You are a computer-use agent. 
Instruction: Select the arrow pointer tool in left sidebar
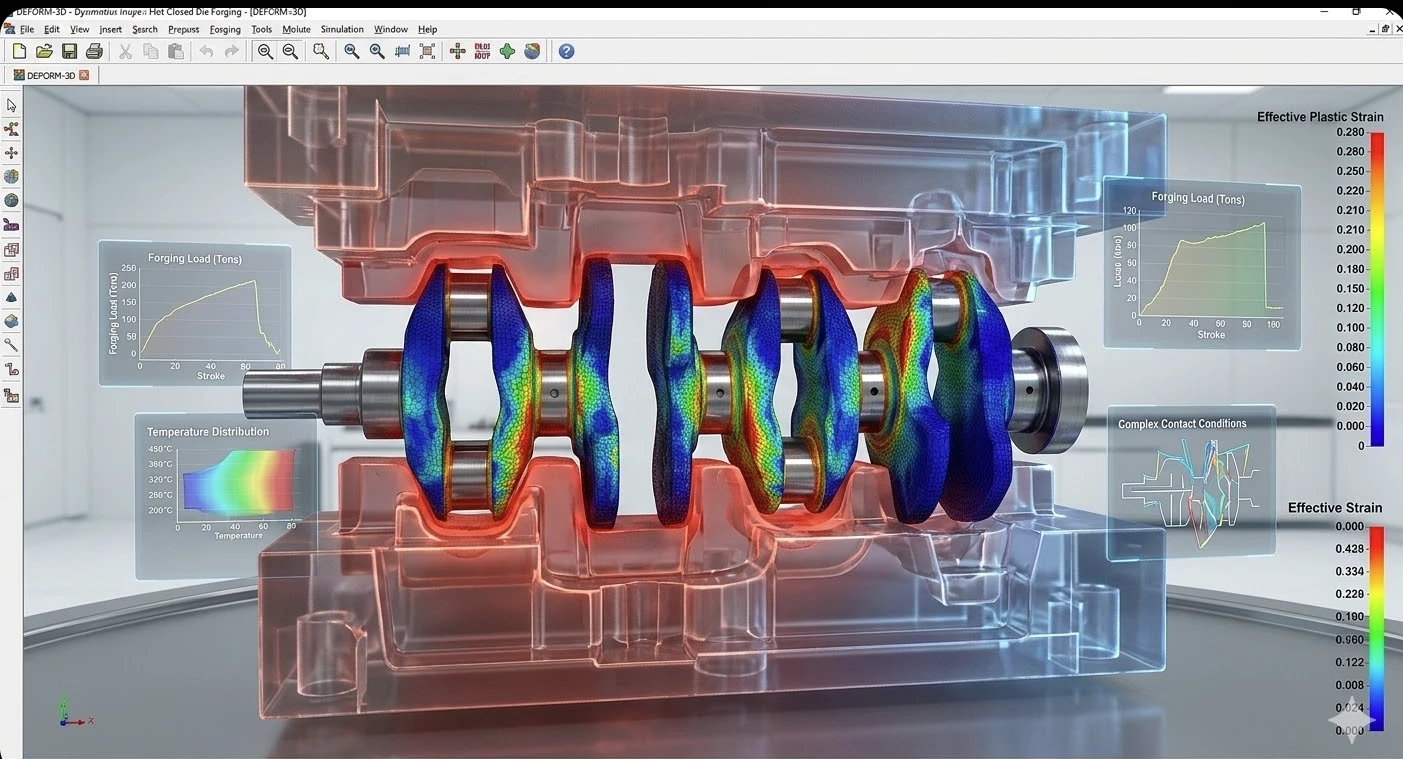point(12,106)
